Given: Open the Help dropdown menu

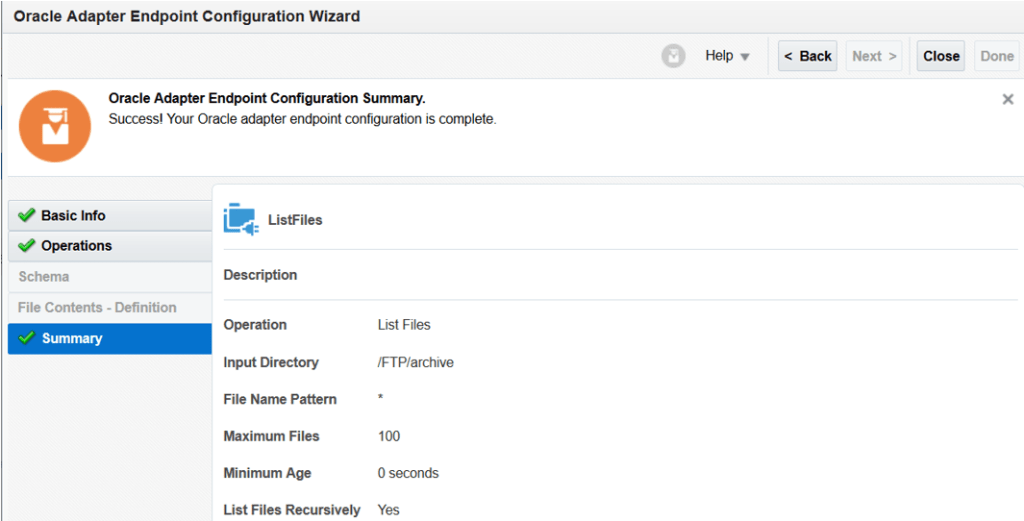Looking at the screenshot, I should coord(727,56).
